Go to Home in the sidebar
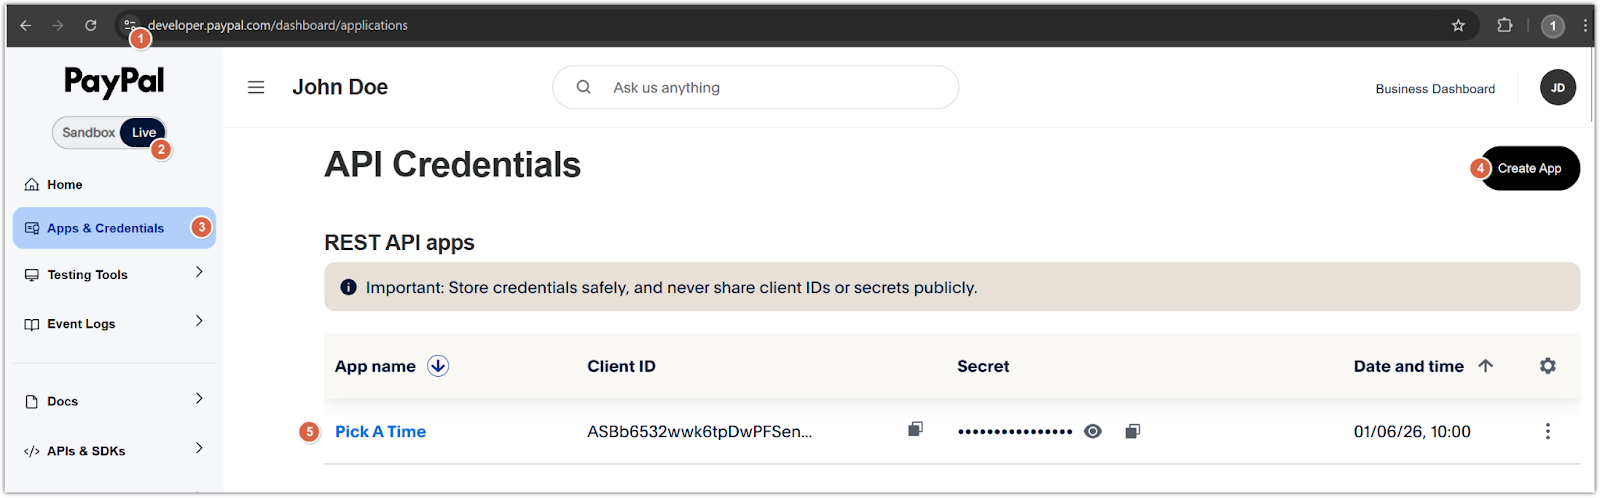This screenshot has width=1600, height=498. pos(65,185)
